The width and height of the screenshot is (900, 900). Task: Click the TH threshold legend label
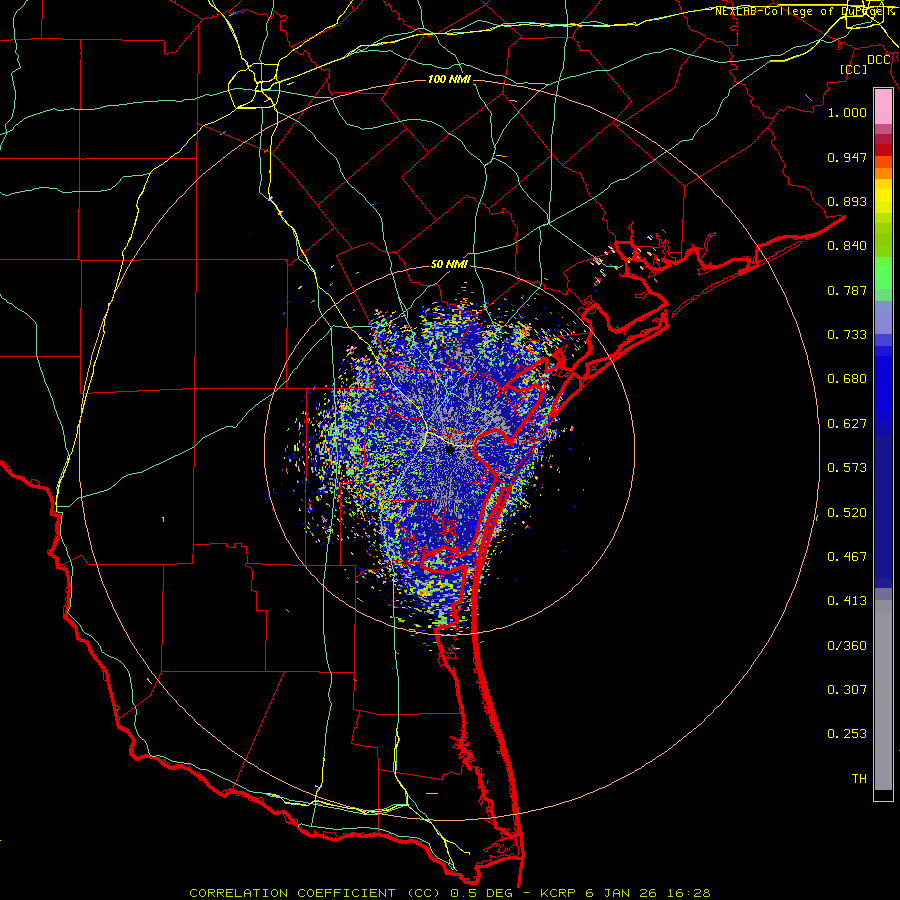click(859, 779)
